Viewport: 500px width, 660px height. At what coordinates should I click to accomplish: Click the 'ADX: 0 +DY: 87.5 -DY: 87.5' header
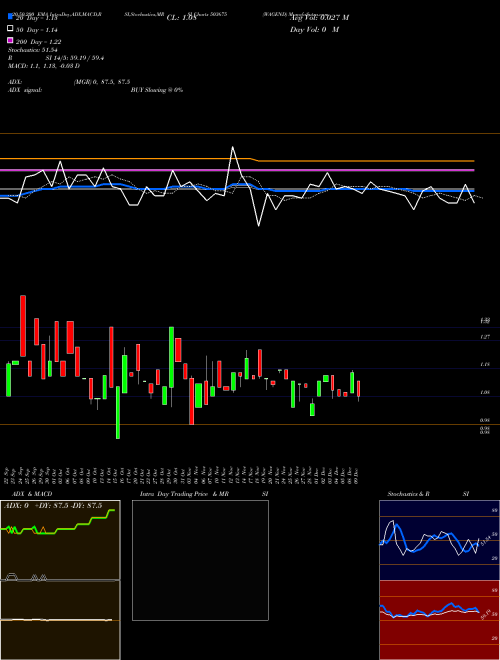coord(53,506)
